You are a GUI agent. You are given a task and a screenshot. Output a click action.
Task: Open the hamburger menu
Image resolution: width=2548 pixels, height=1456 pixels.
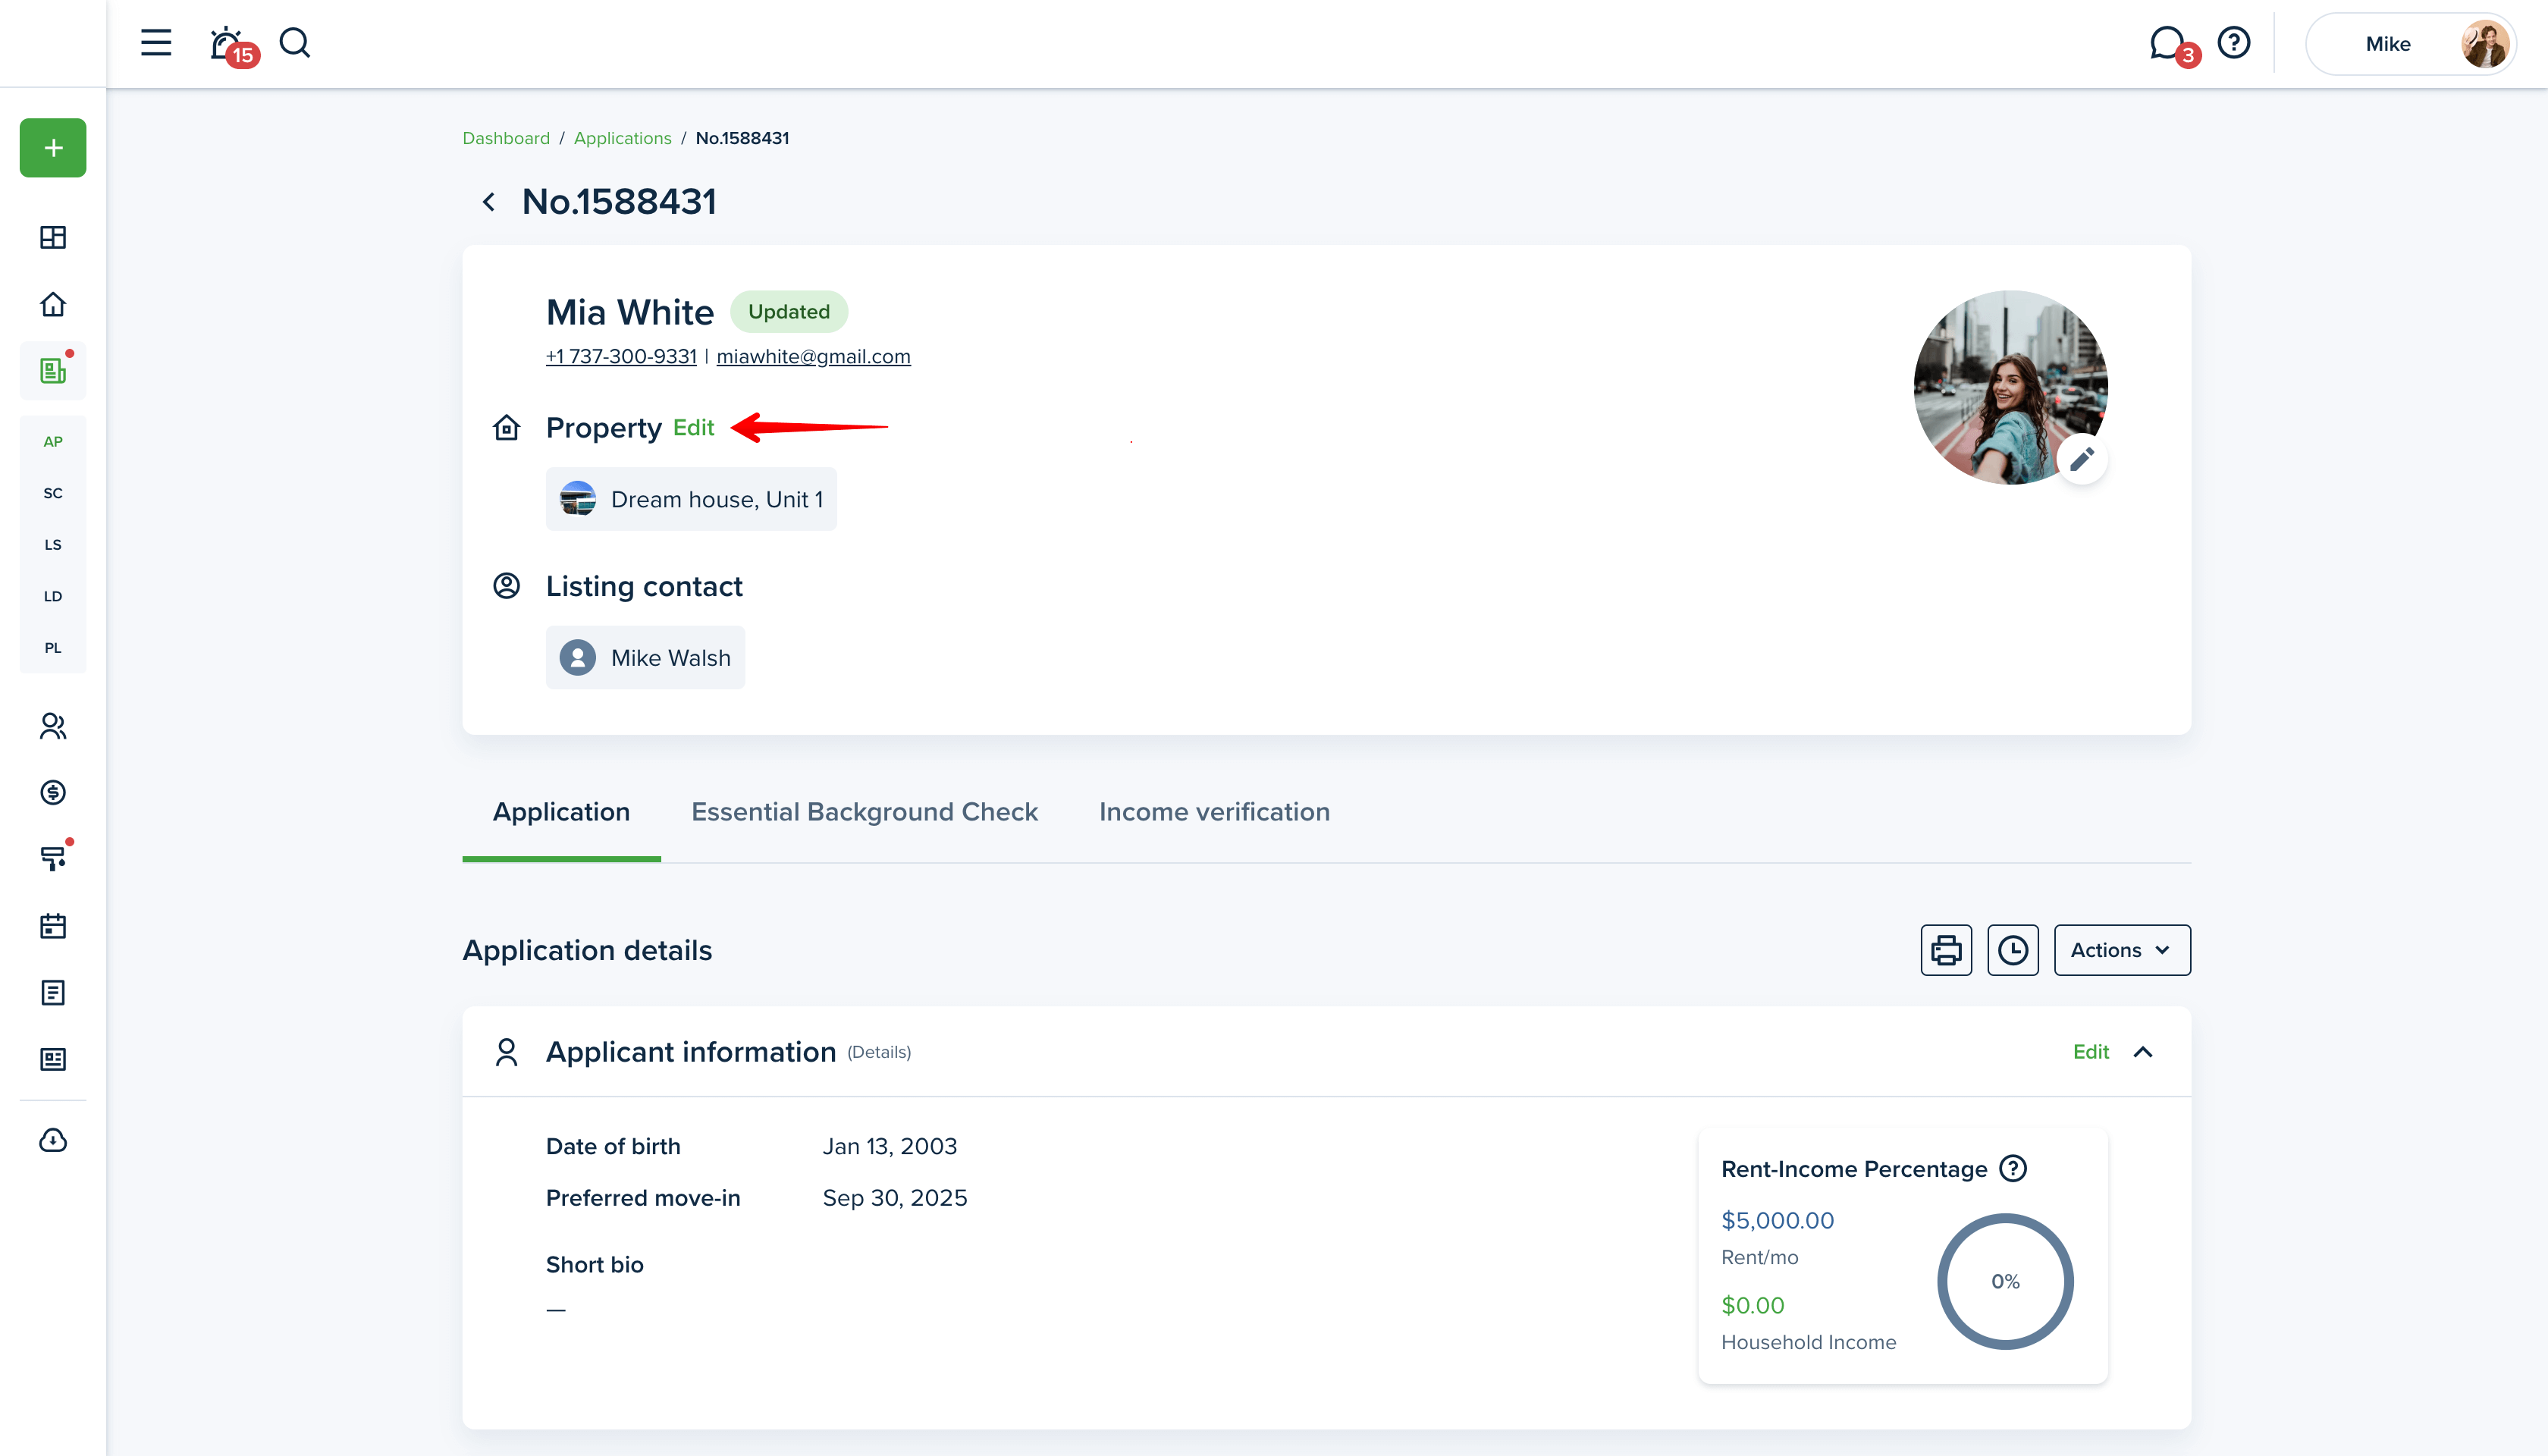[156, 43]
